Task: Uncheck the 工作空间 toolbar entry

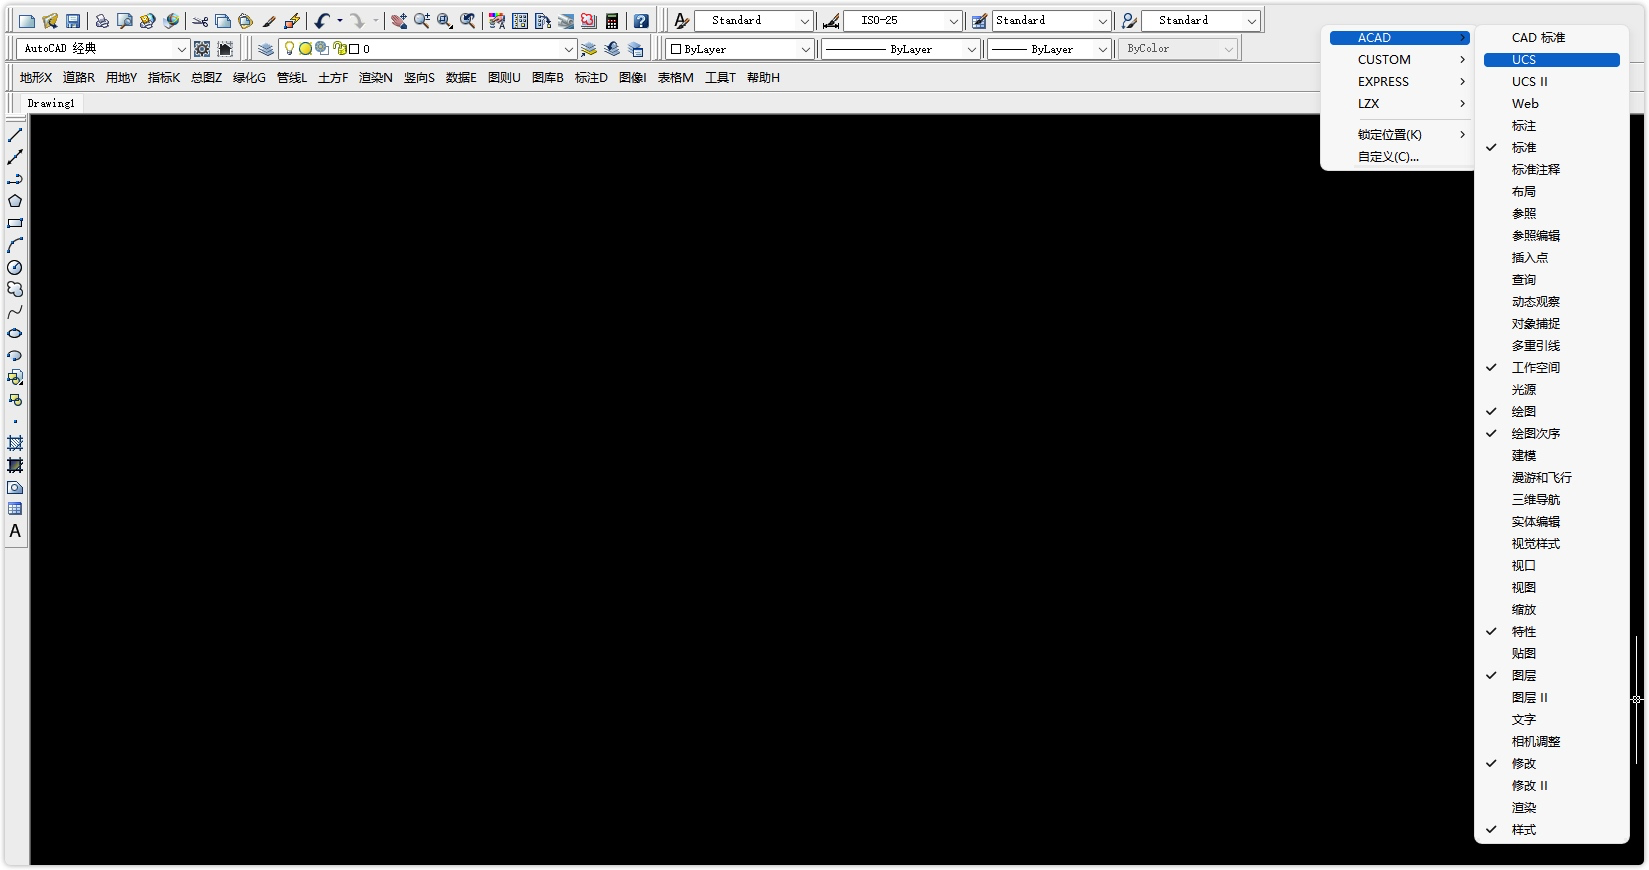Action: click(1552, 368)
